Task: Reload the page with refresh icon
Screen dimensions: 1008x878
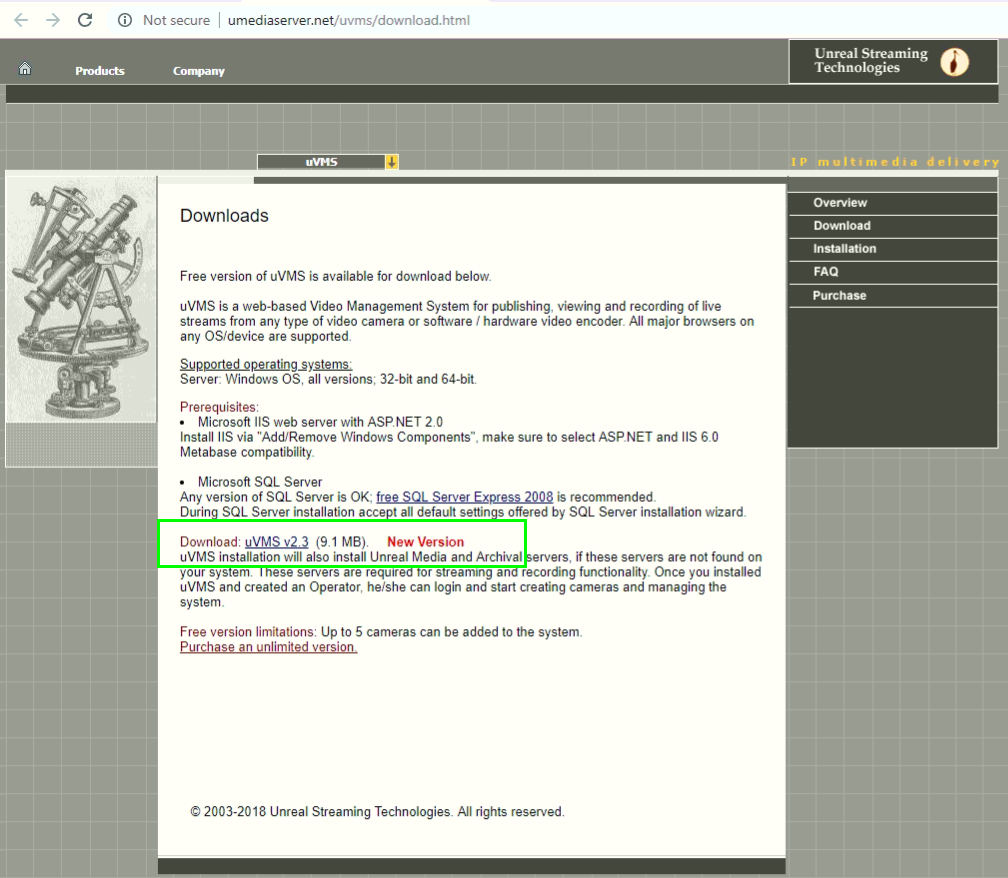Action: (85, 20)
